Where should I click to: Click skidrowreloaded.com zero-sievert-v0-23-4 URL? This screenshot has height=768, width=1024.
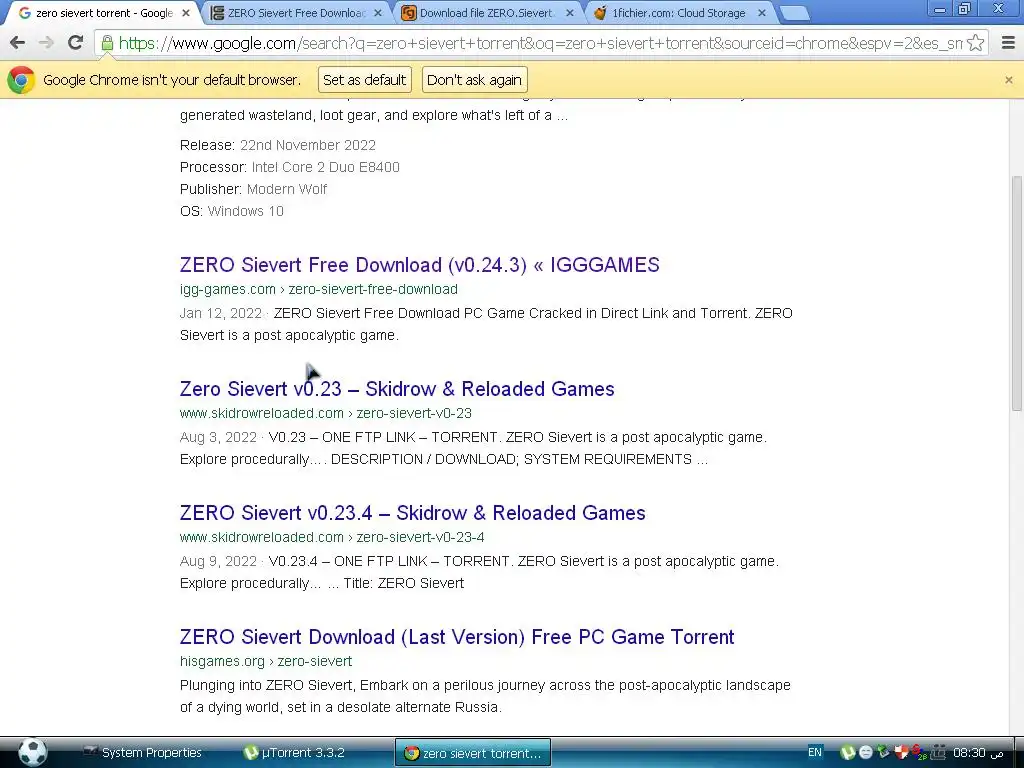click(x=332, y=537)
